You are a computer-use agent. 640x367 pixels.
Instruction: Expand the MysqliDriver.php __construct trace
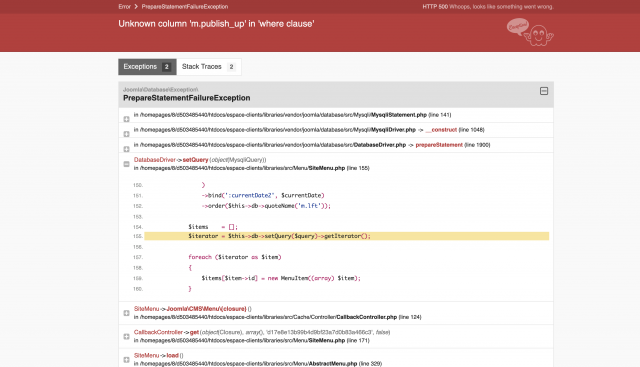(127, 134)
